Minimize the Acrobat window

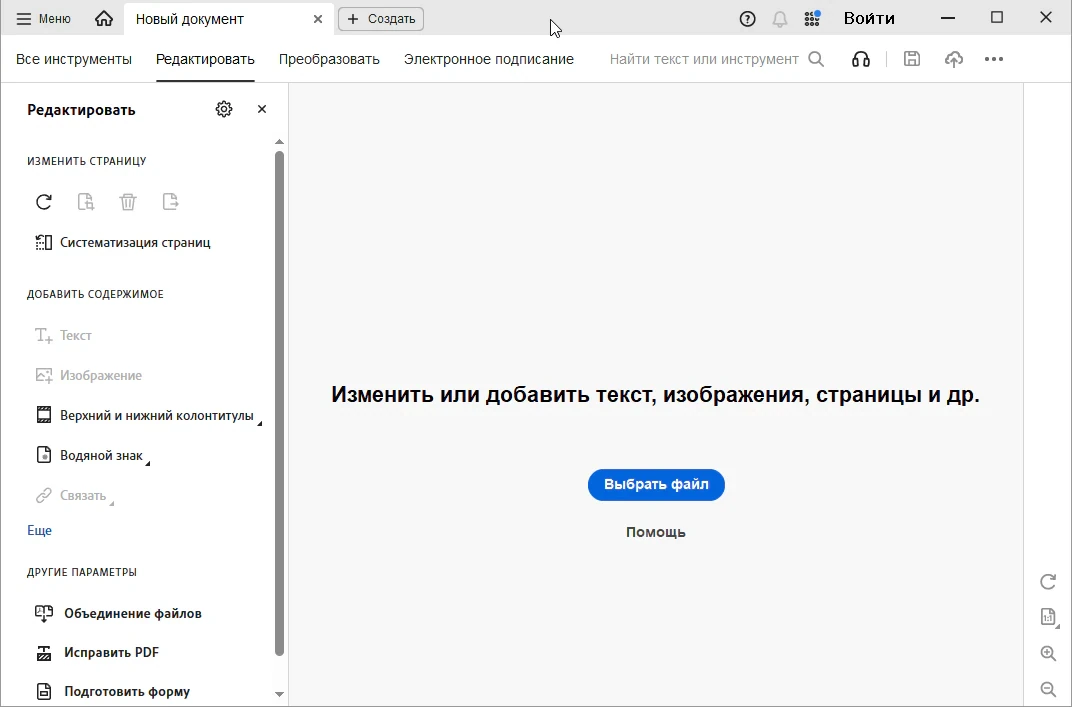click(x=948, y=18)
